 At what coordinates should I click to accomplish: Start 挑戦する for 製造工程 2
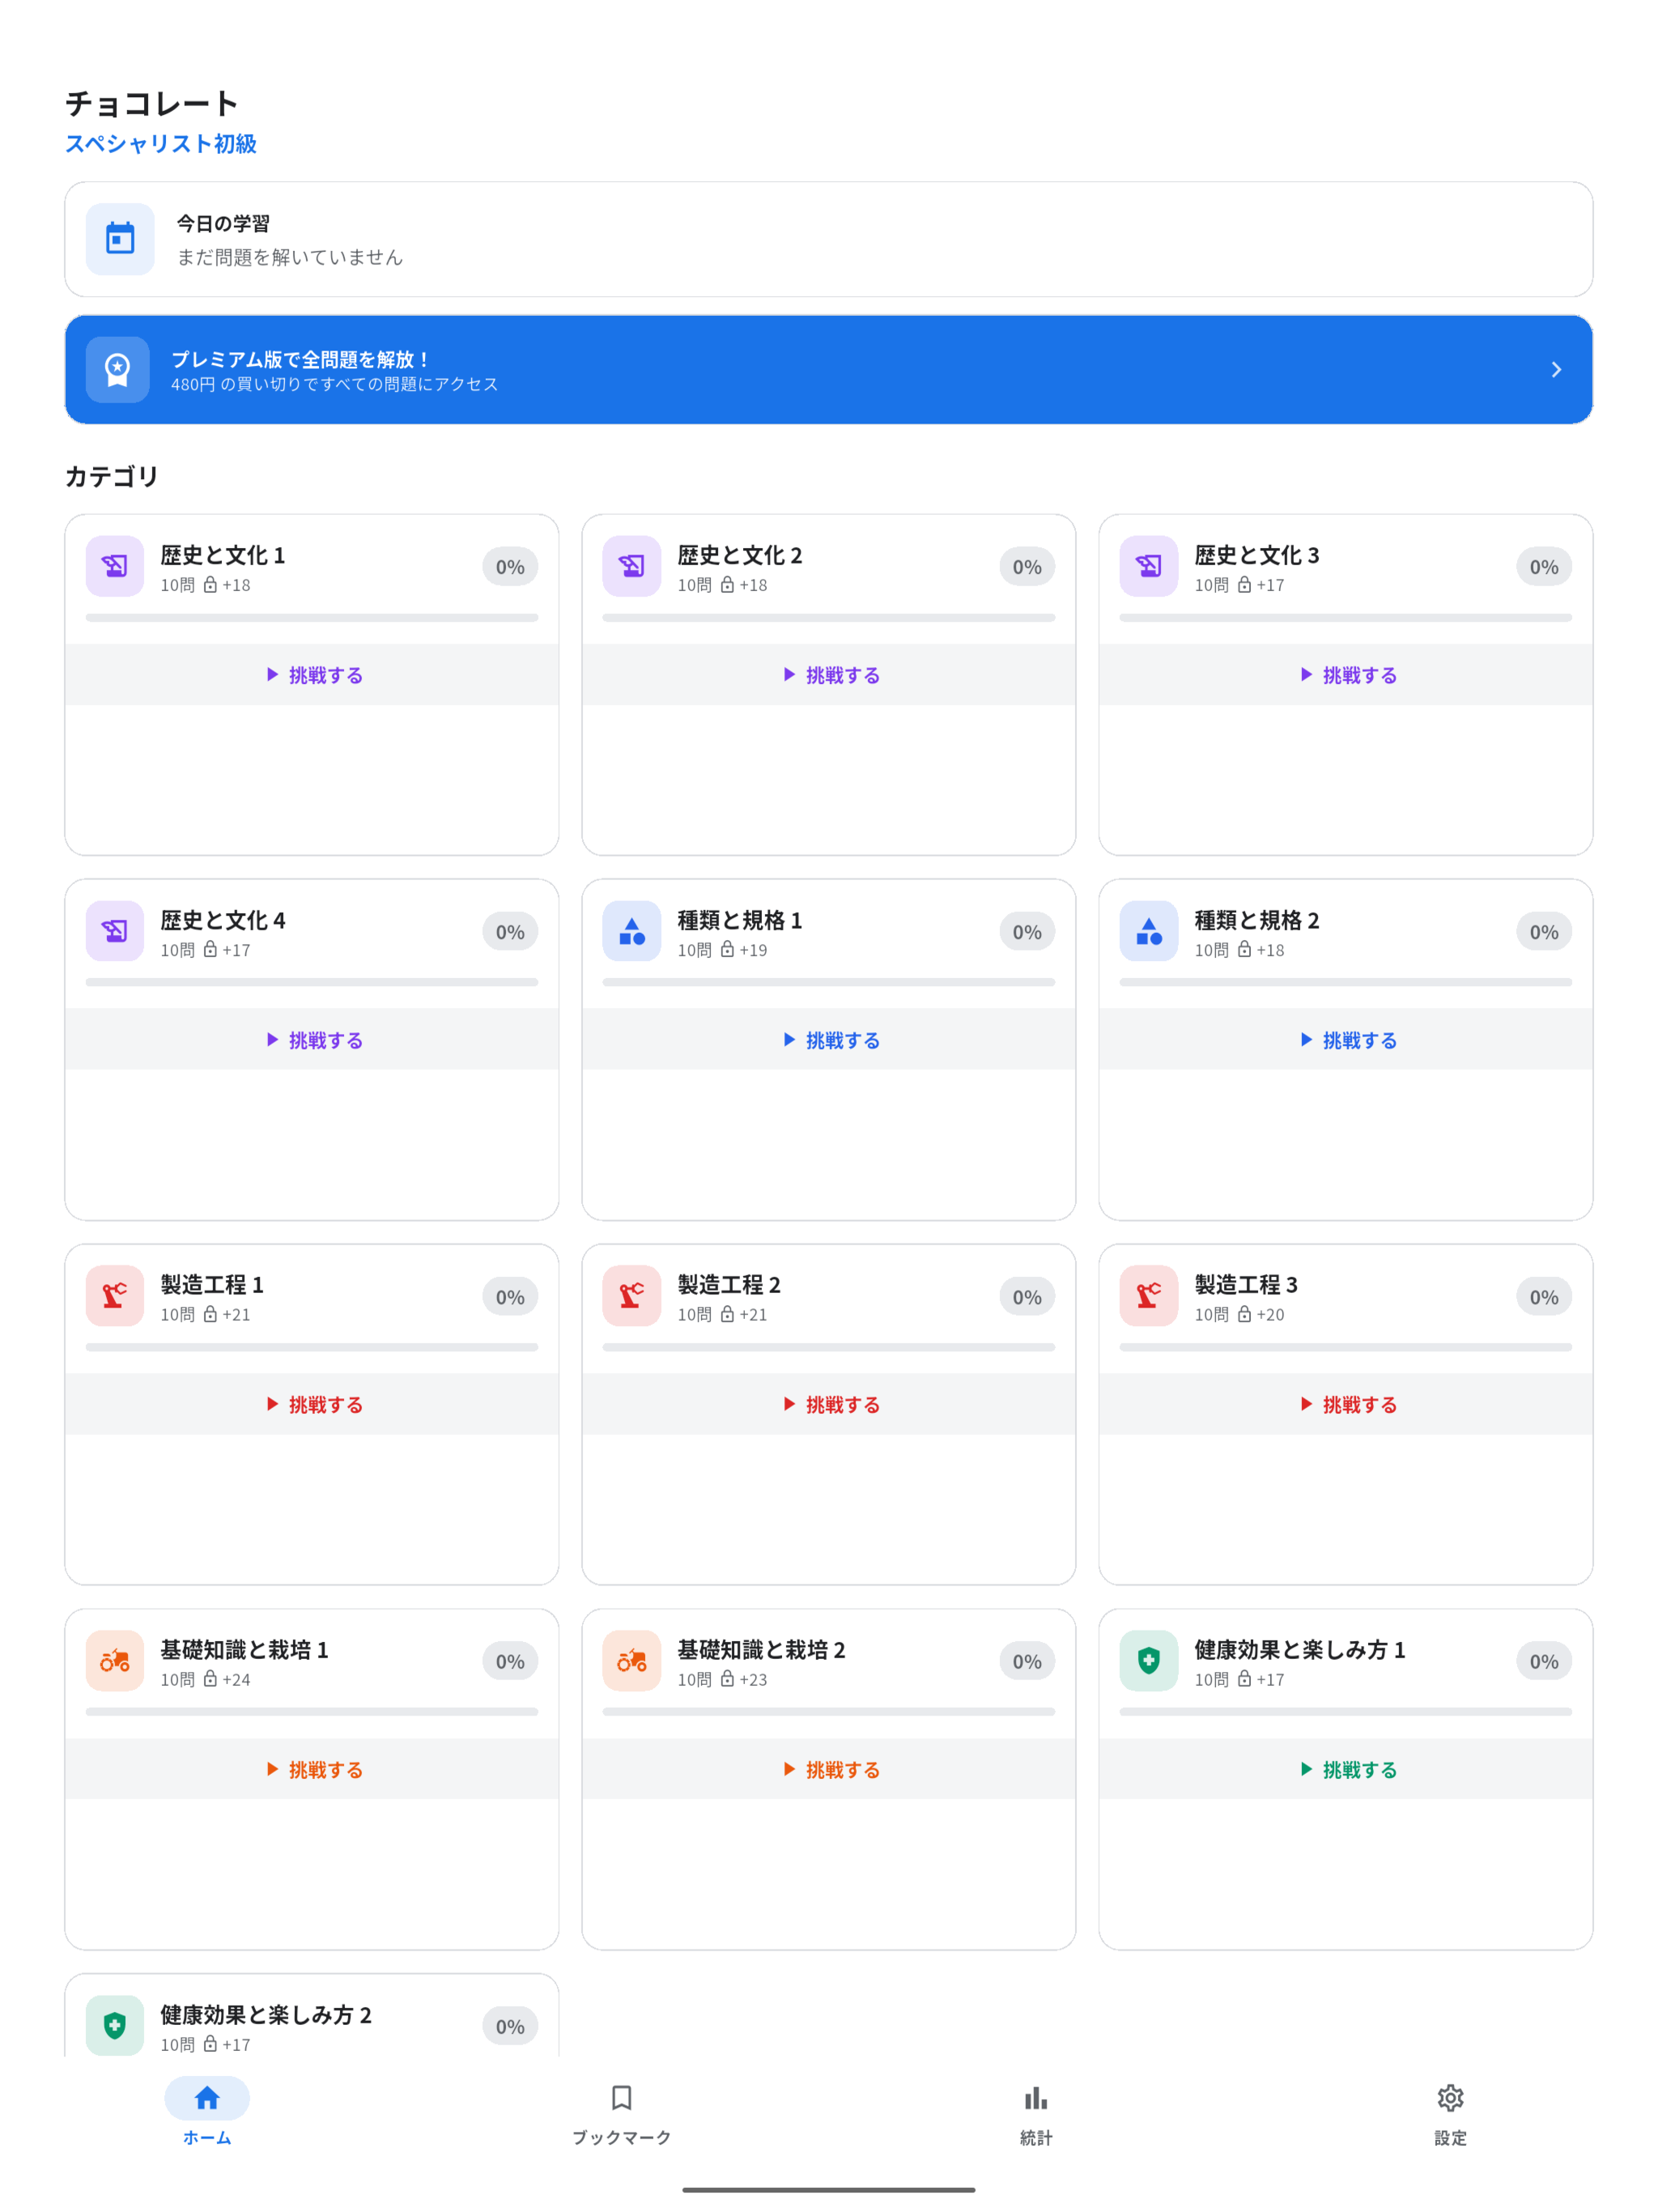click(x=829, y=1405)
